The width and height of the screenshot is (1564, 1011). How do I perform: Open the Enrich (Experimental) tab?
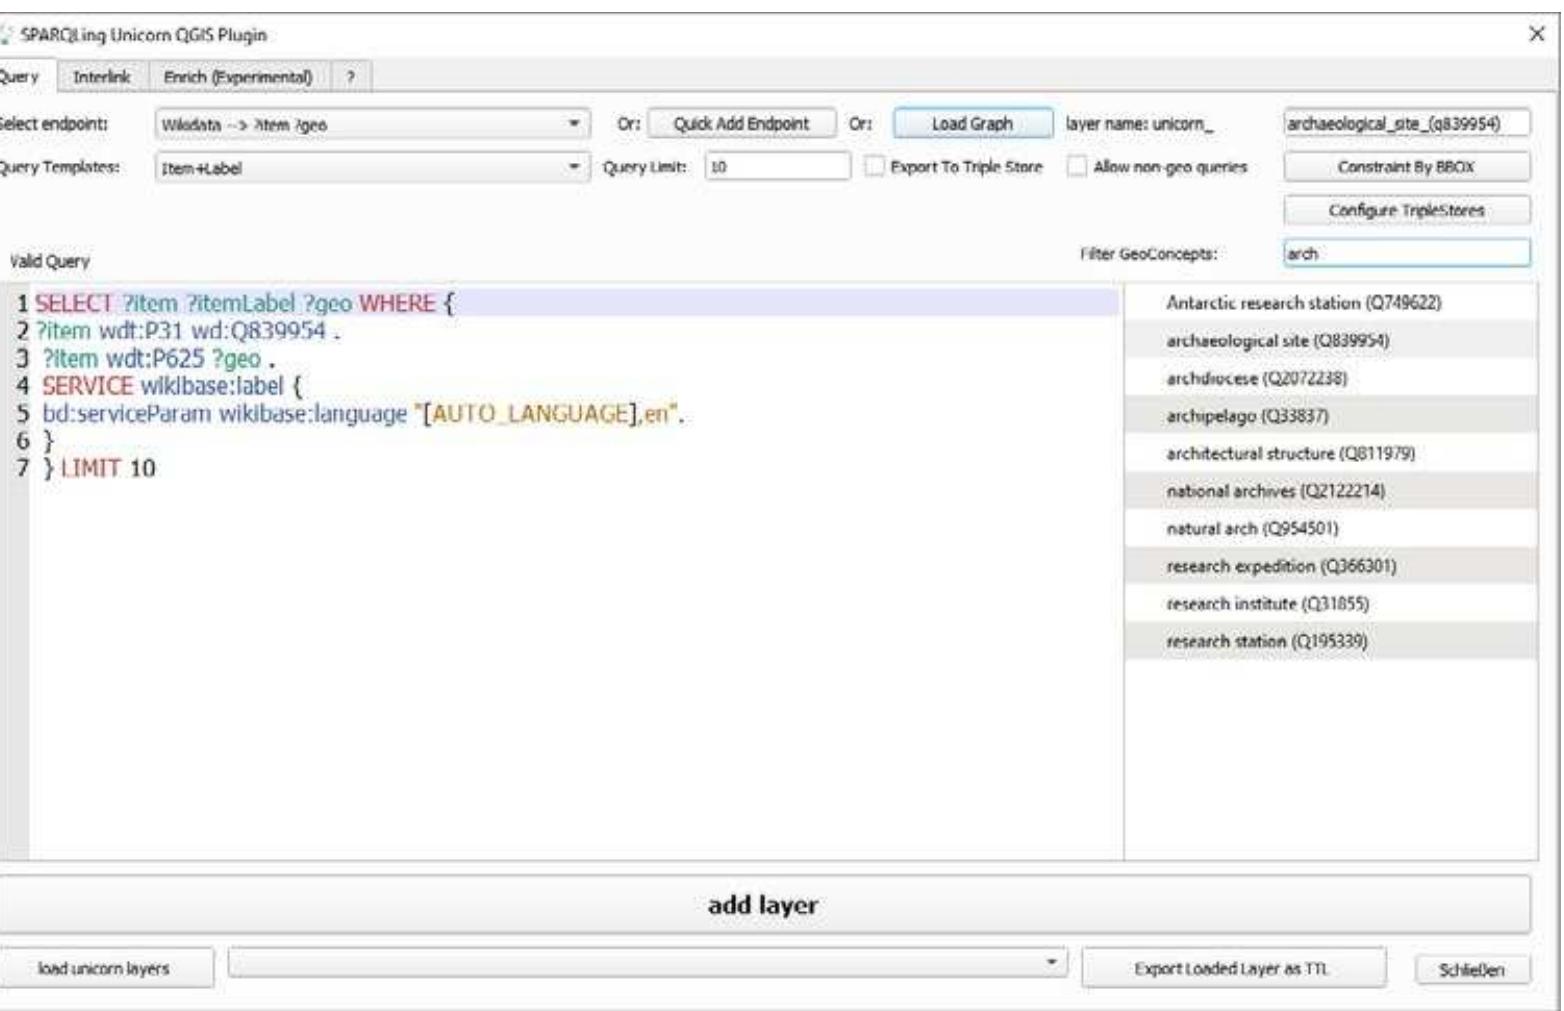pos(238,77)
